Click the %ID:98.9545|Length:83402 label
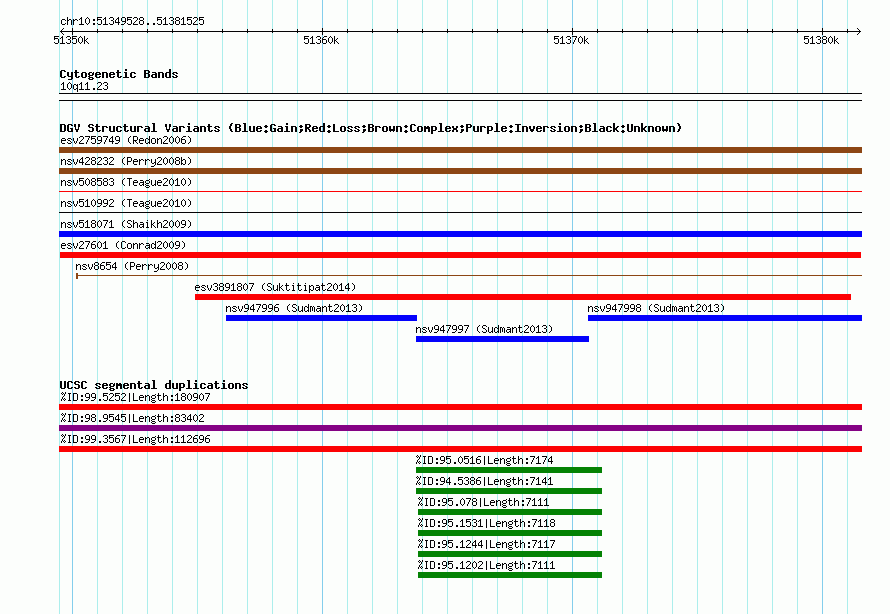The width and height of the screenshot is (890, 614). point(132,418)
